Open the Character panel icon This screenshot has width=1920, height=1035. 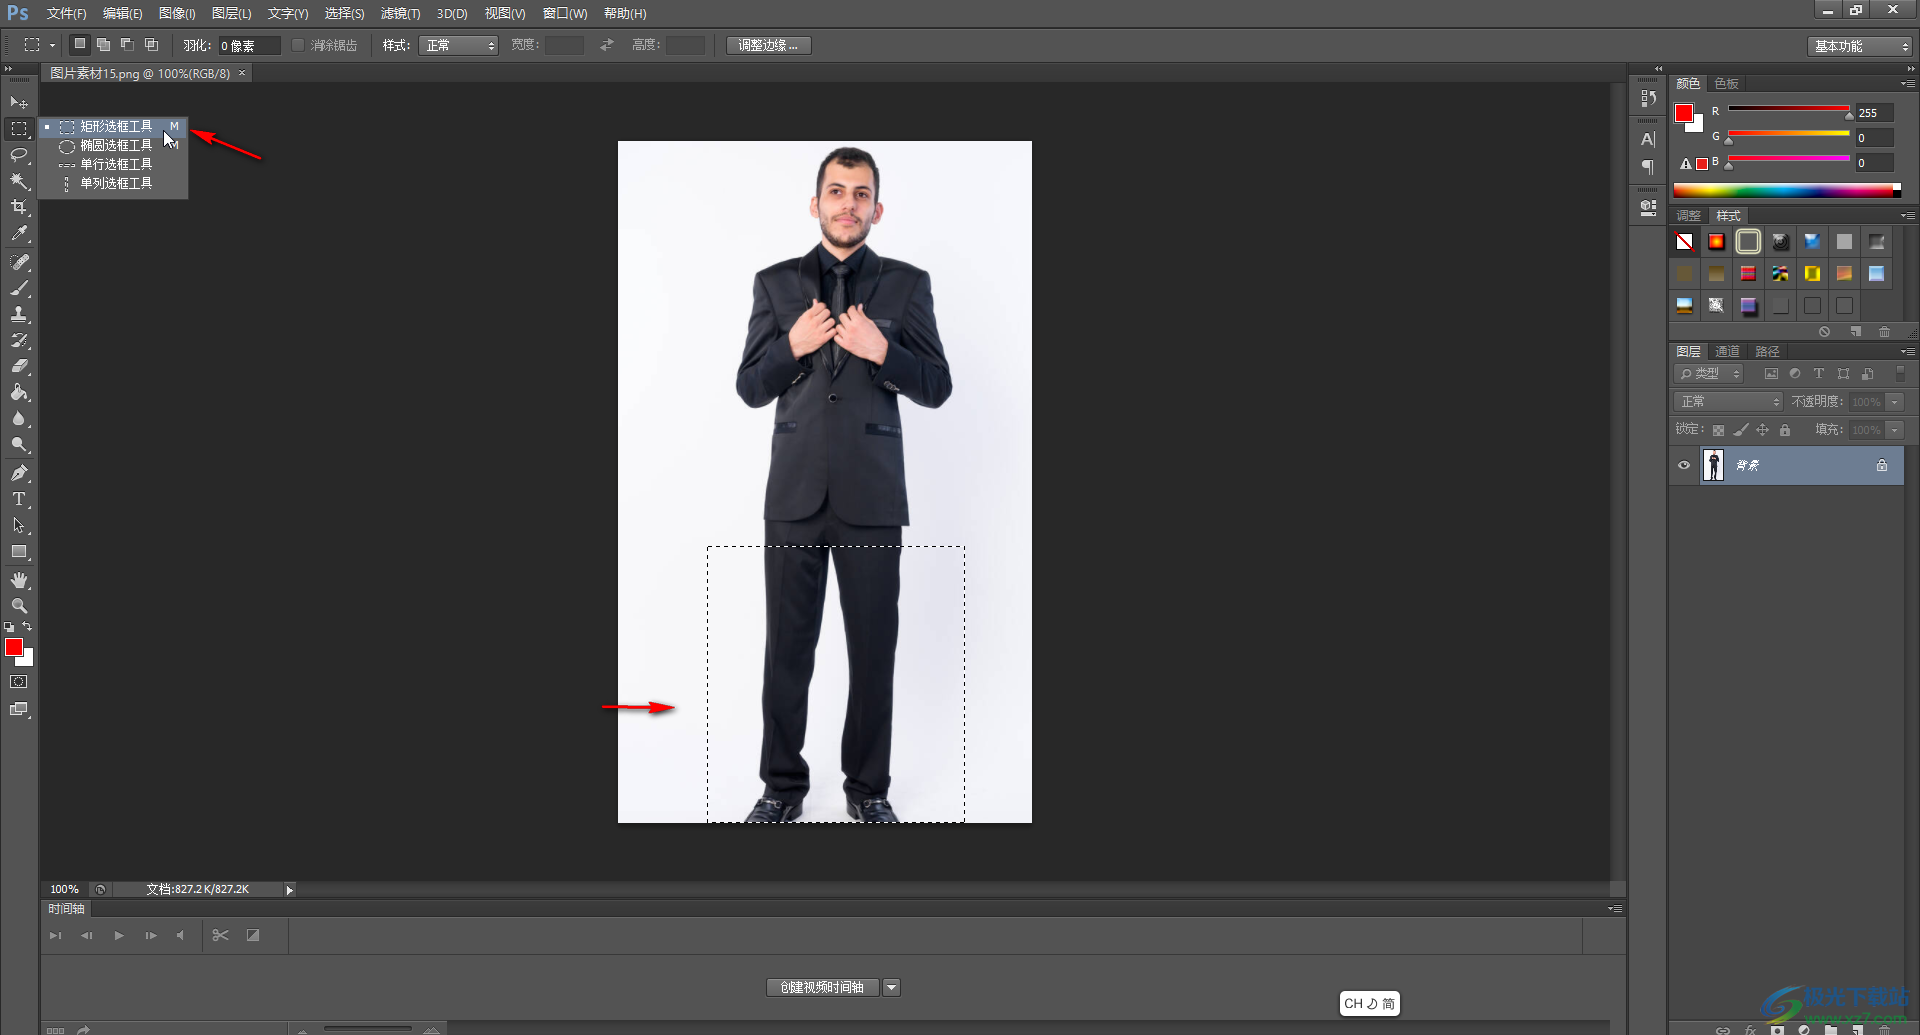[x=1648, y=139]
